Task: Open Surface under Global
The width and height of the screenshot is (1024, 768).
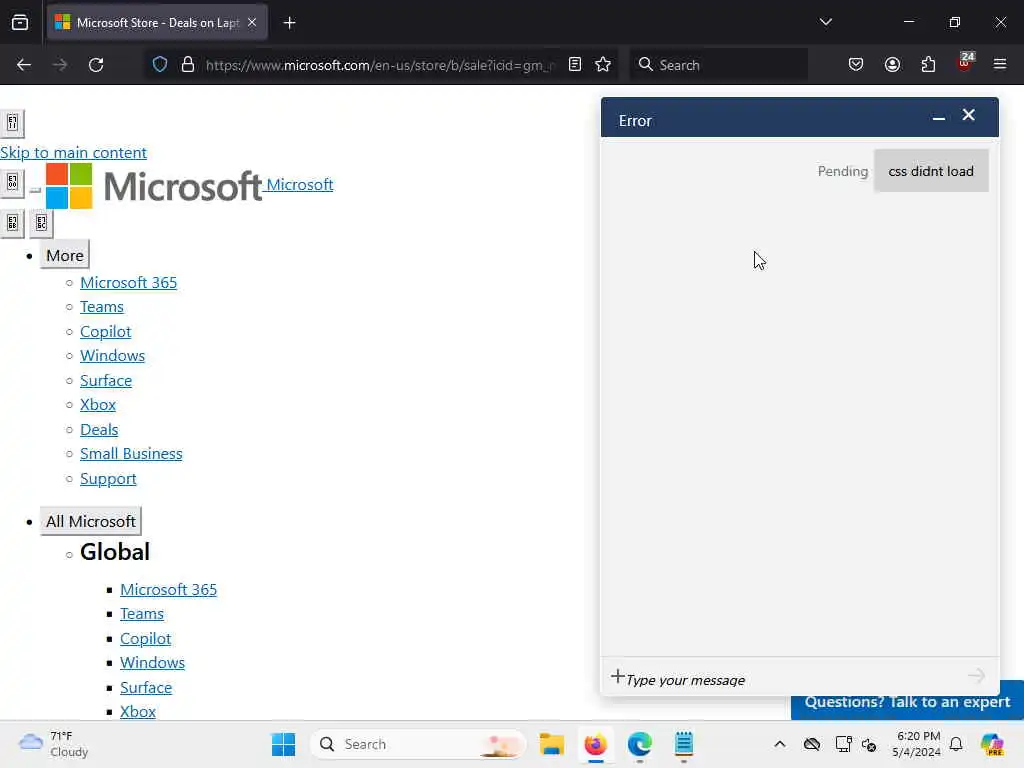Action: tap(146, 688)
